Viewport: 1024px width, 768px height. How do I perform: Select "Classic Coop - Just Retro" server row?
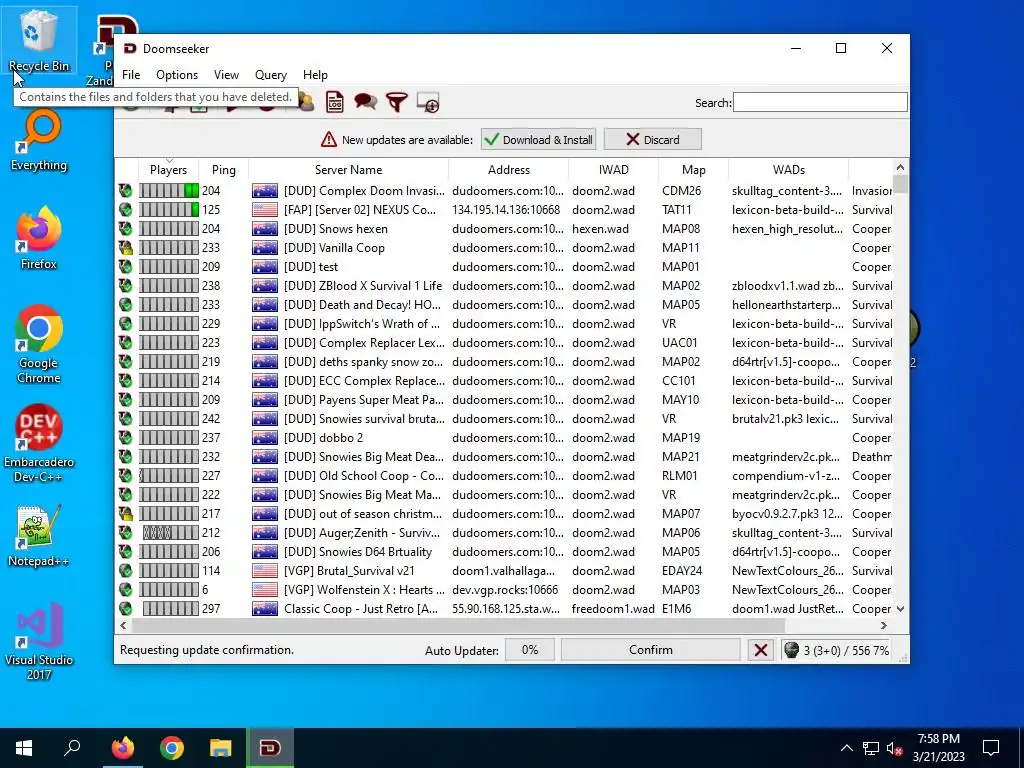[504, 609]
